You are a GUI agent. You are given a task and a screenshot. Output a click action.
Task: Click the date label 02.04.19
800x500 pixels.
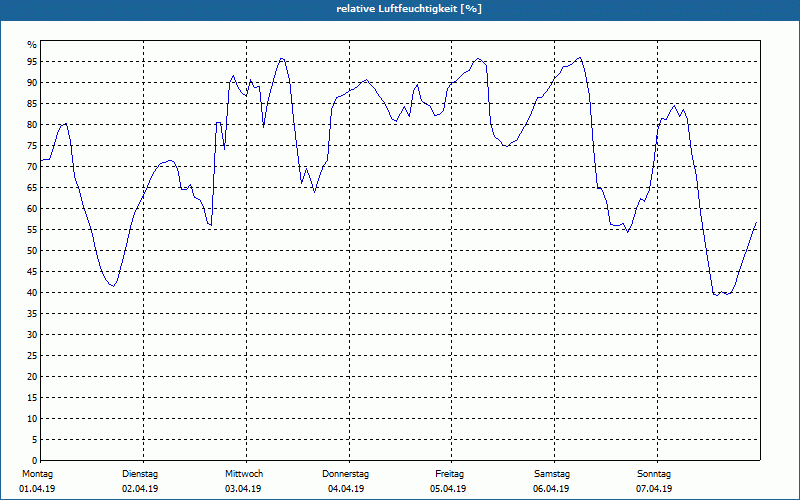pyautogui.click(x=140, y=489)
